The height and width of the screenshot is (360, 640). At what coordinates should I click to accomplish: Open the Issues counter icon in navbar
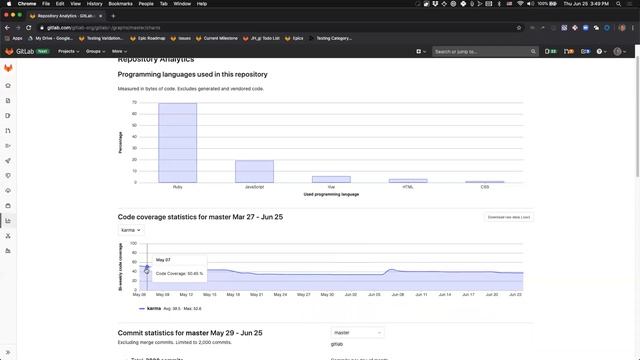pos(551,51)
